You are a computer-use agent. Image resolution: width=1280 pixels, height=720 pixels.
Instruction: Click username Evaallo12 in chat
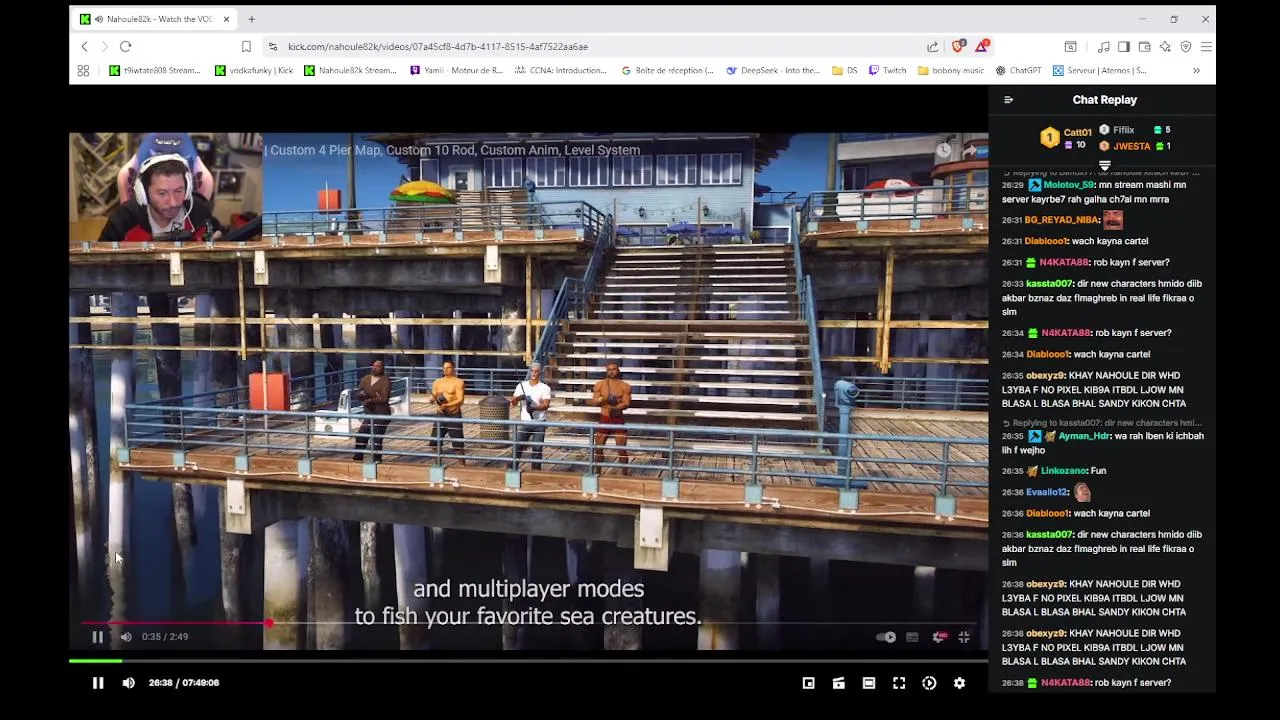(x=1047, y=492)
